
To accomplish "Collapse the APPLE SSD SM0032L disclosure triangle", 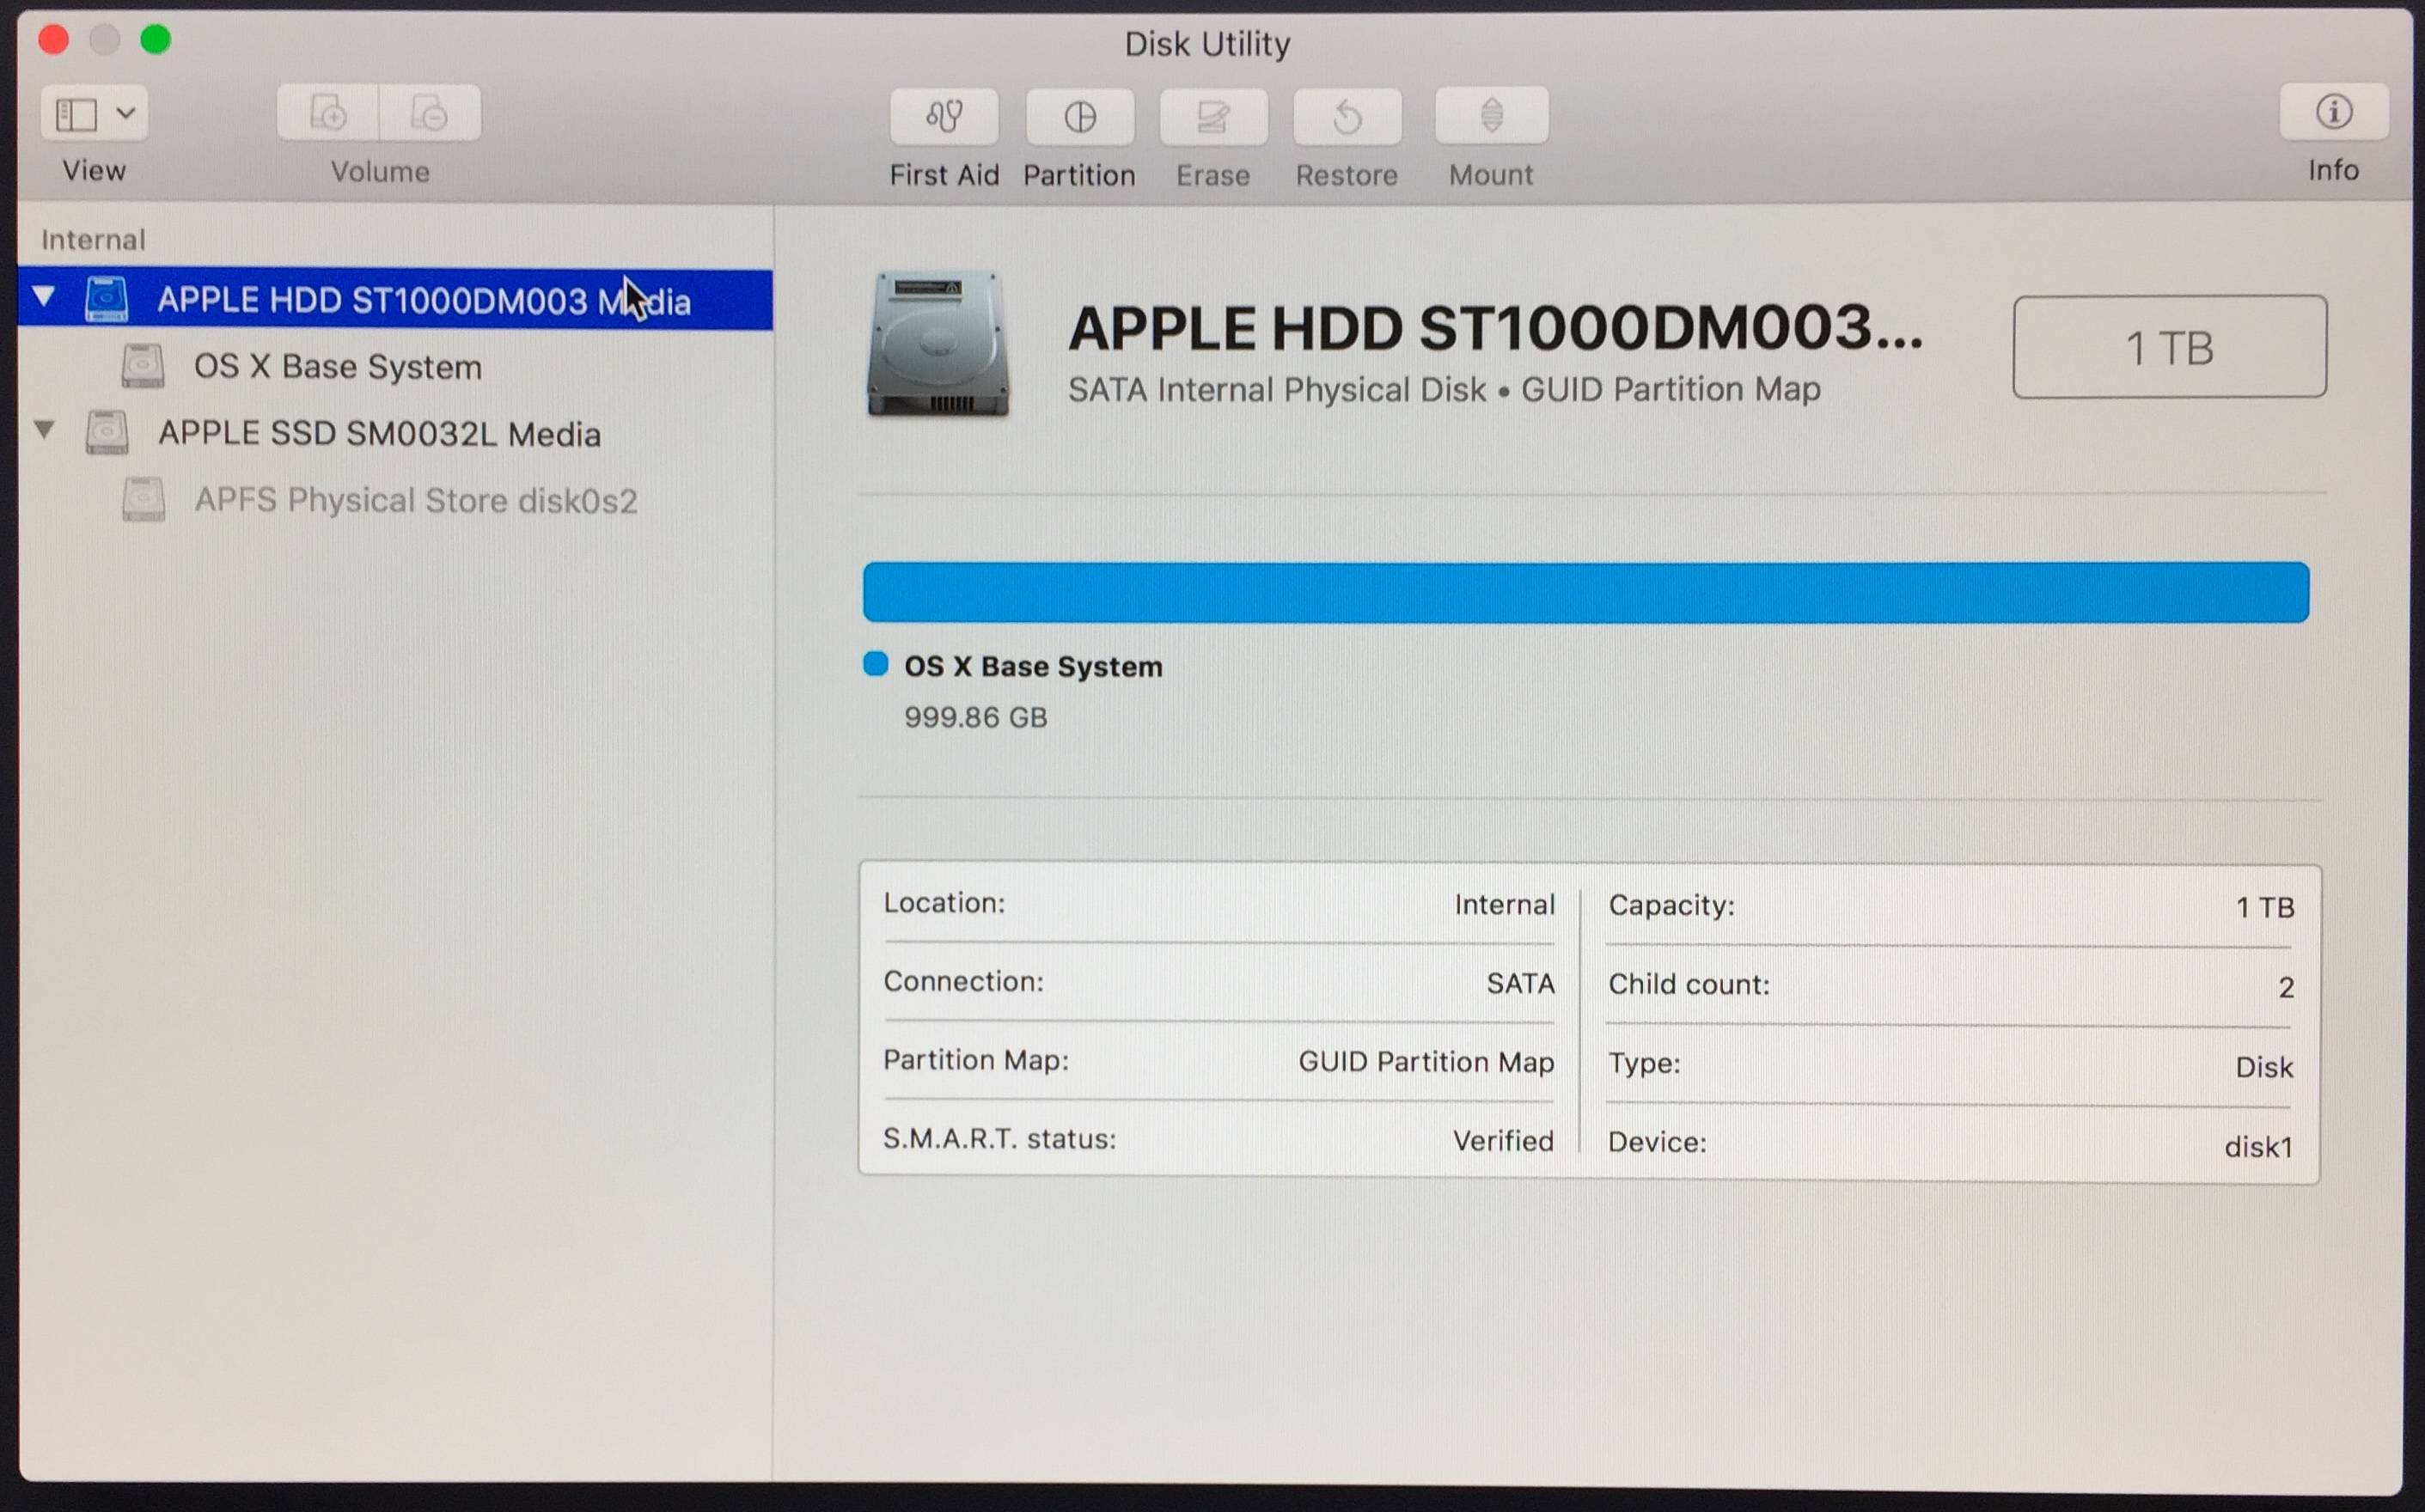I will pyautogui.click(x=44, y=430).
